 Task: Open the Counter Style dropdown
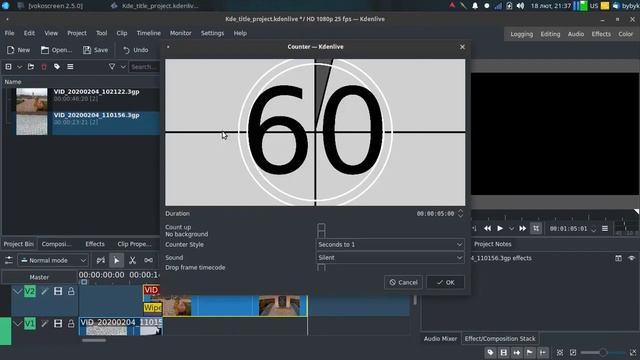[x=390, y=244]
